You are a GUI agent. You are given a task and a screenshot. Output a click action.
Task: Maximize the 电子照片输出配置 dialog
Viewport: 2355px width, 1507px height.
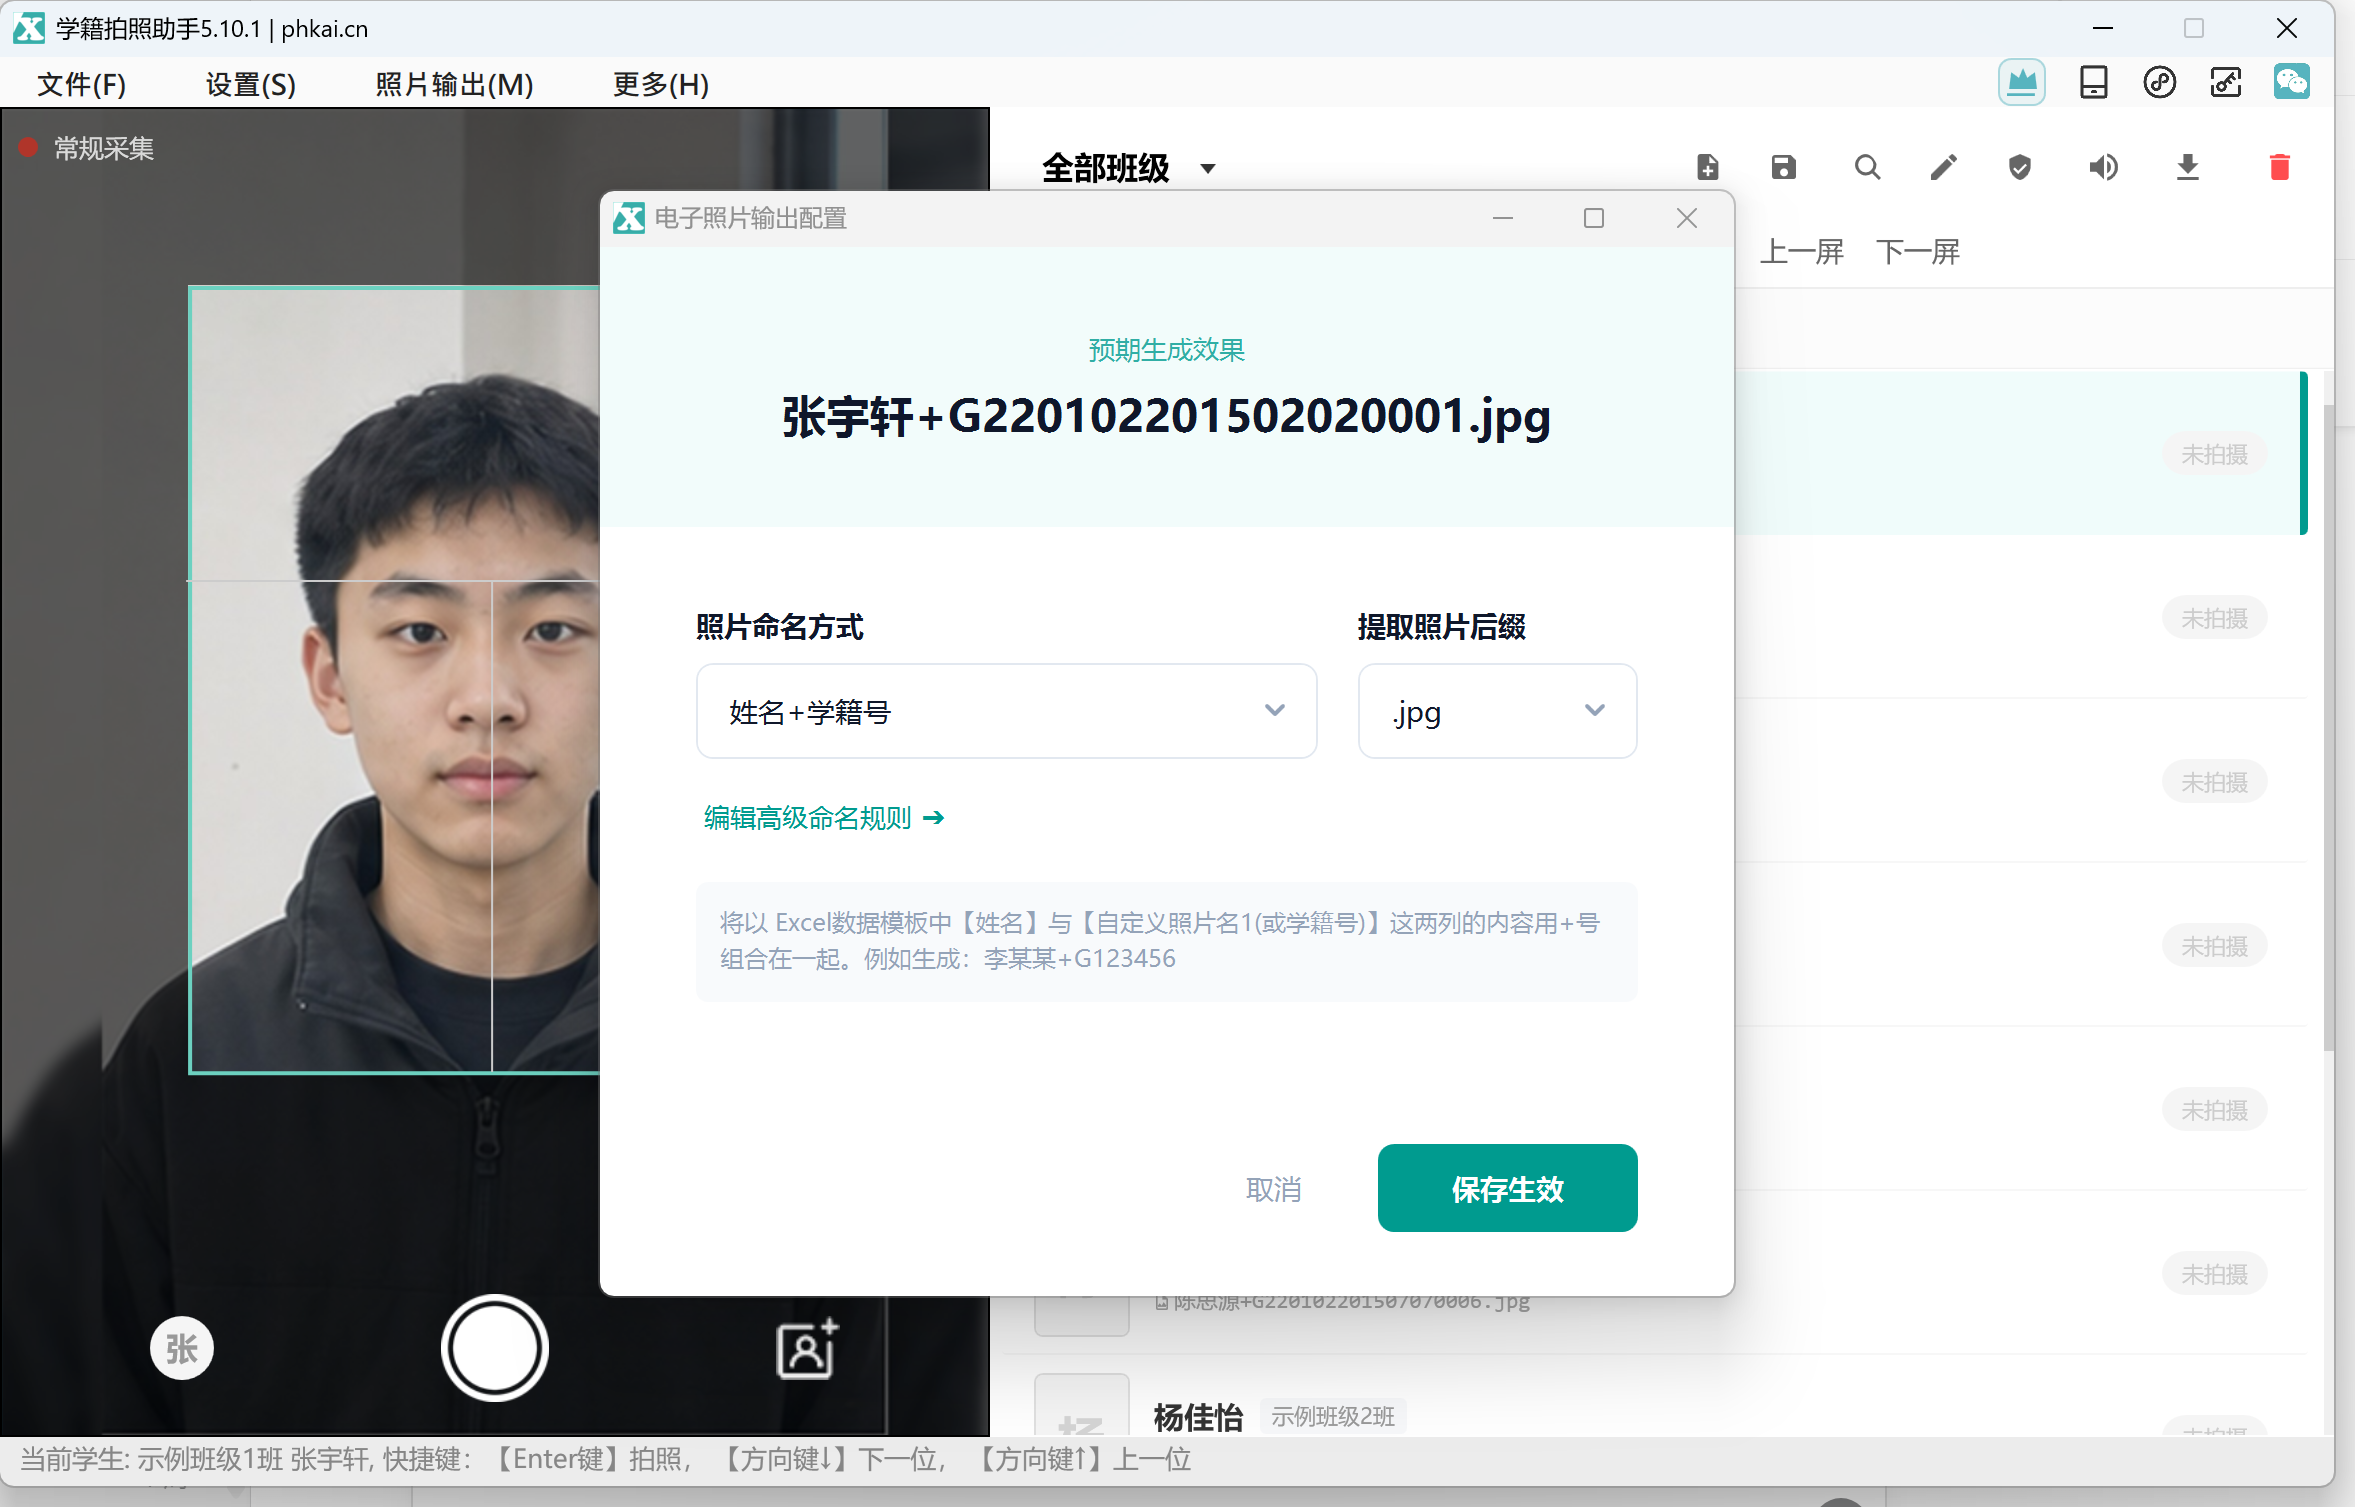[1594, 218]
